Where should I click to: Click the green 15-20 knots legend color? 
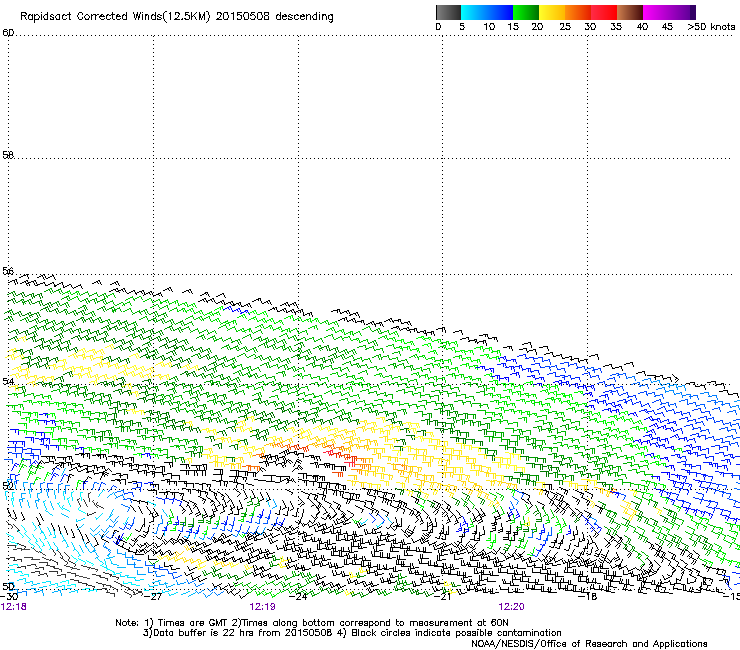[x=526, y=12]
